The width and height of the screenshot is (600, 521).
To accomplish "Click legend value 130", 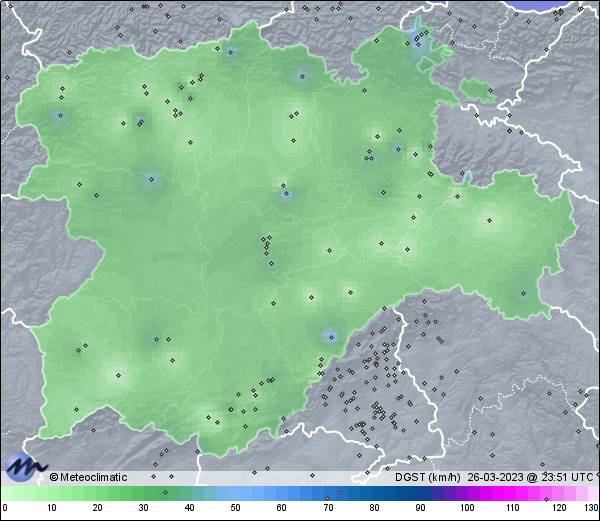I will [591, 508].
